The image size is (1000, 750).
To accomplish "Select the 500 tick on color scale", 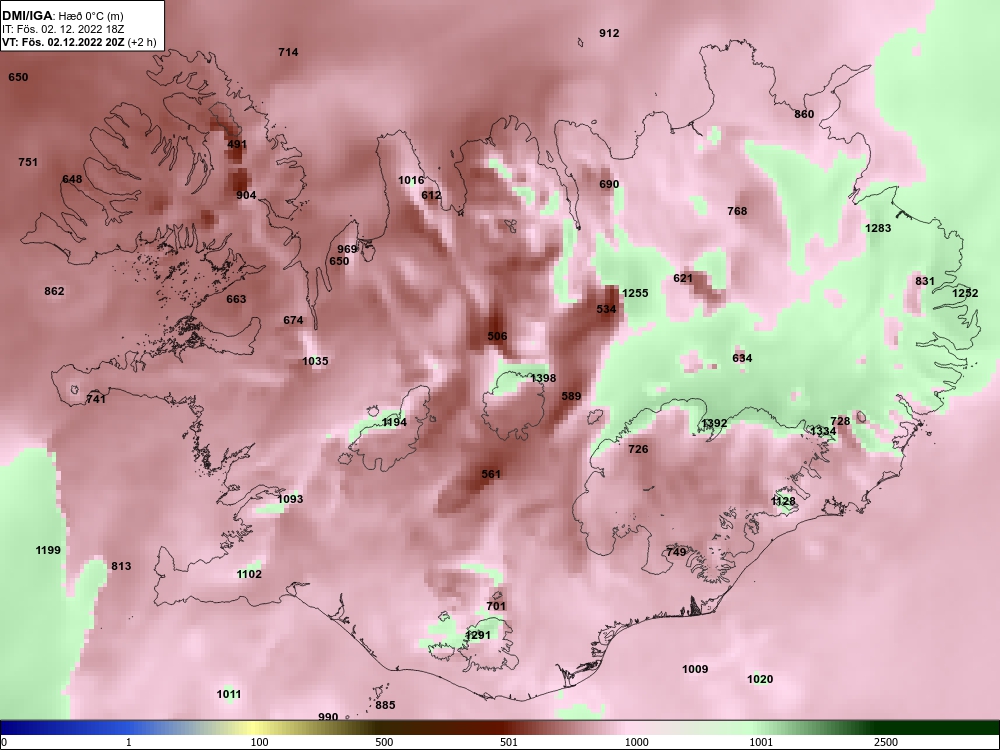I will point(384,742).
